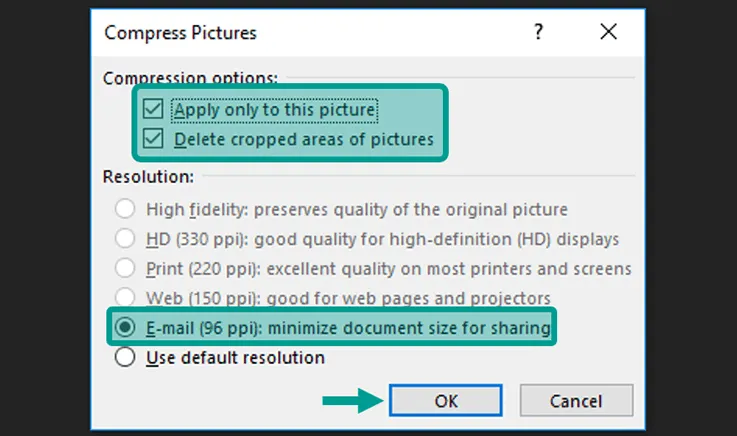Click the 'Use default resolution' label text
The height and width of the screenshot is (436, 737).
coord(235,358)
